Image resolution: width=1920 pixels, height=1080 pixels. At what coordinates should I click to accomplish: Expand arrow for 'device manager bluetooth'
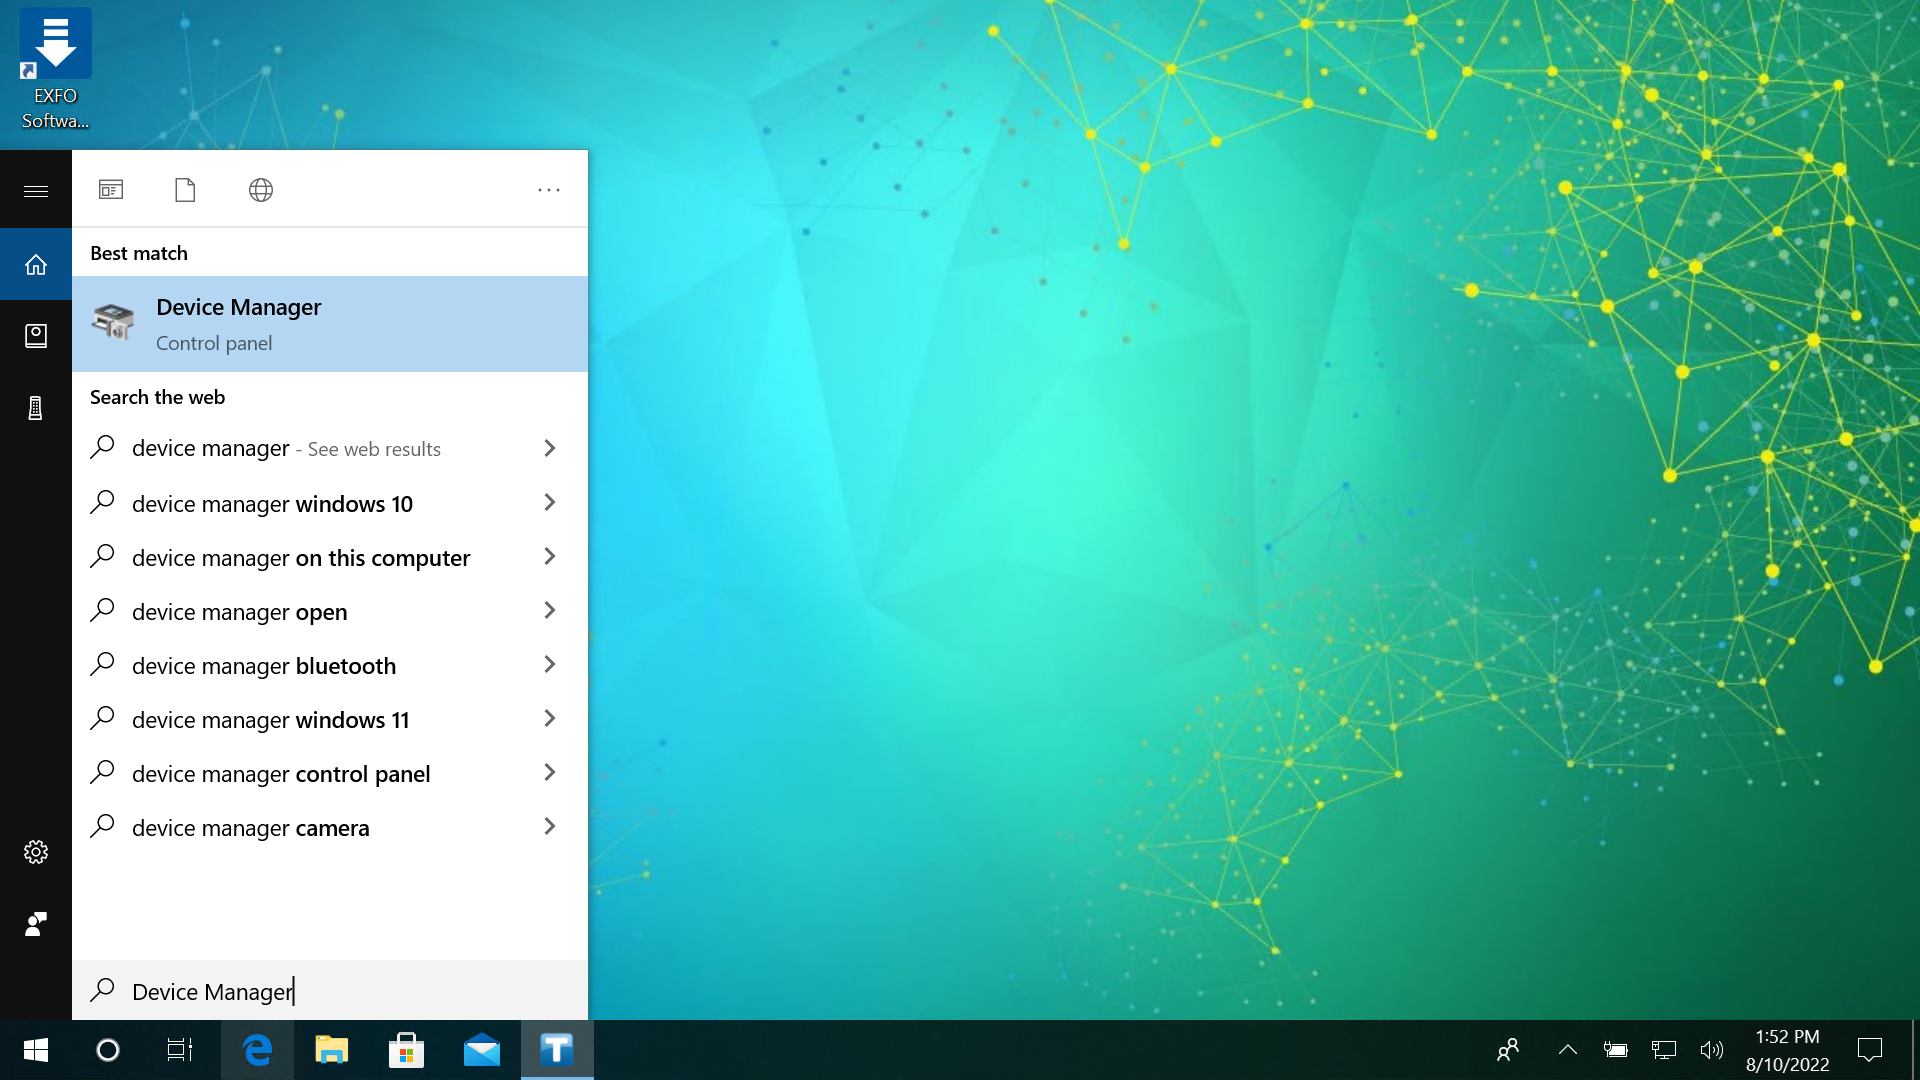click(549, 664)
